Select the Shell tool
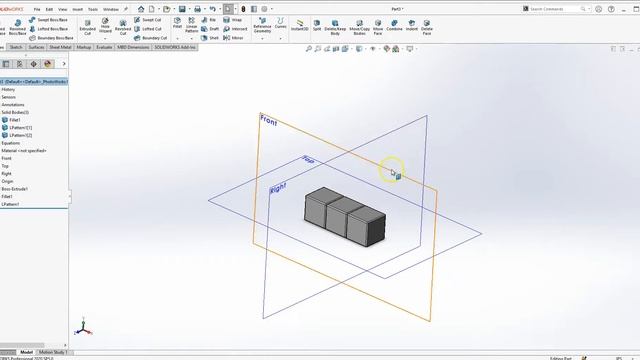The width and height of the screenshot is (640, 360). point(210,38)
